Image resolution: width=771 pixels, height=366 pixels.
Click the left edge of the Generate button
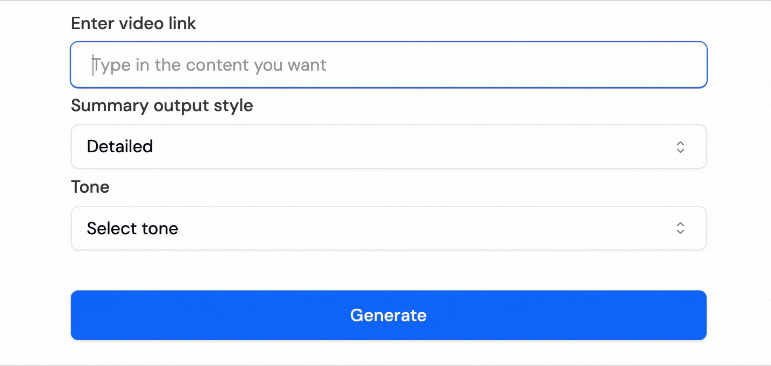[x=81, y=315]
